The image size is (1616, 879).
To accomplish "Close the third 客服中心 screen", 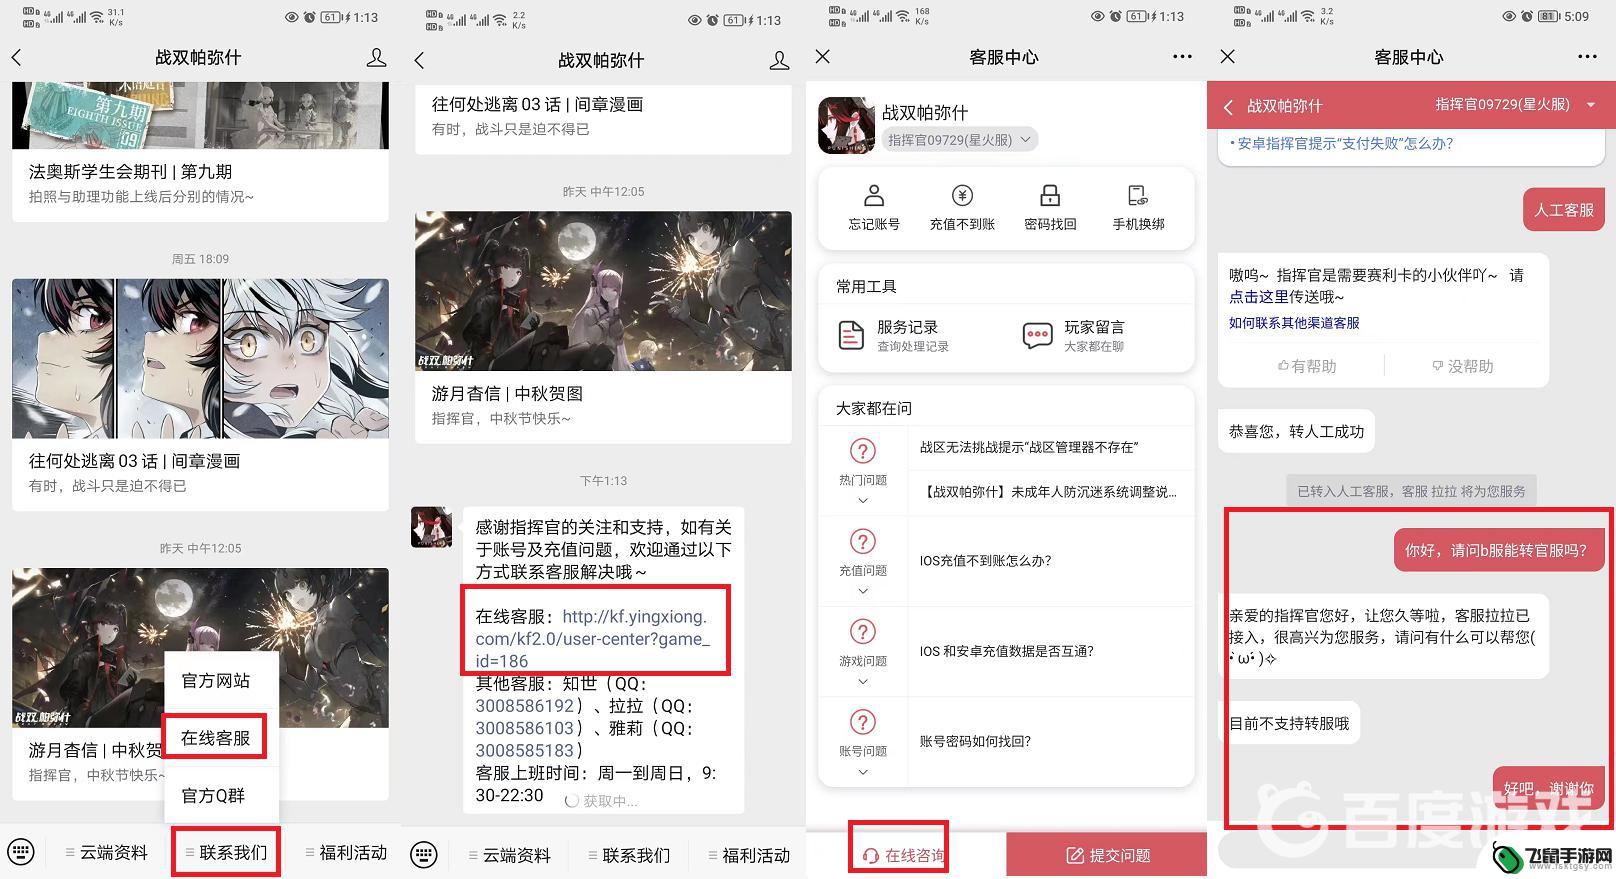I will (823, 57).
